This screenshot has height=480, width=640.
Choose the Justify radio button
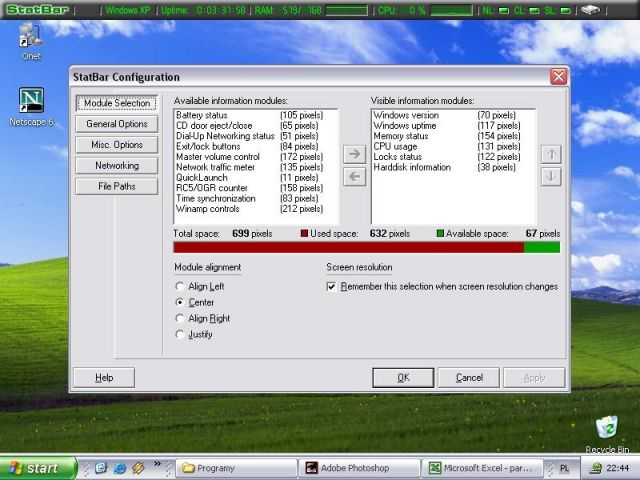194,334
